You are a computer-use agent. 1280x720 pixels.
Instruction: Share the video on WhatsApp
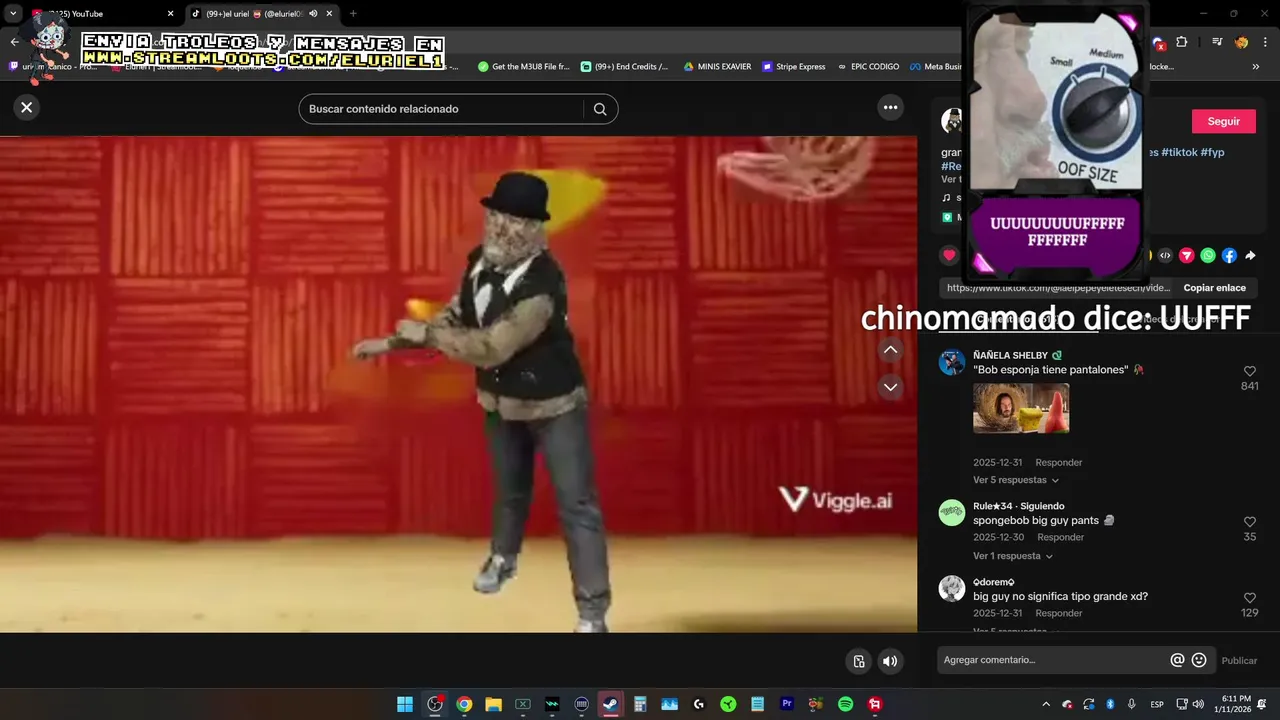(1208, 256)
